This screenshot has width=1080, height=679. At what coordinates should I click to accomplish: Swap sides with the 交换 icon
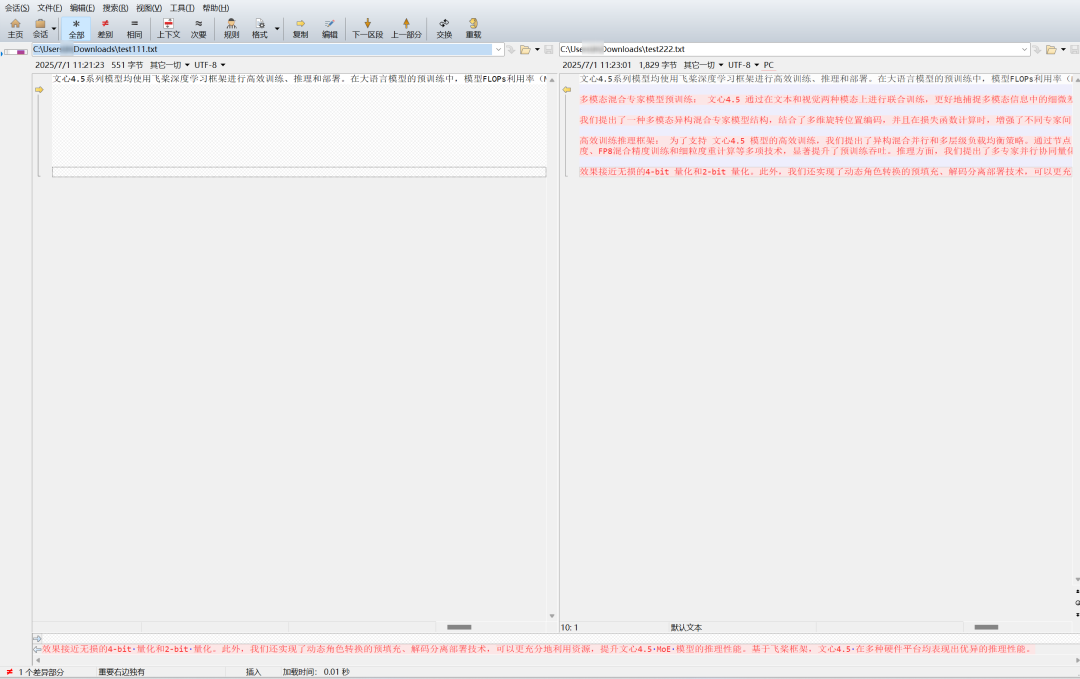point(444,28)
